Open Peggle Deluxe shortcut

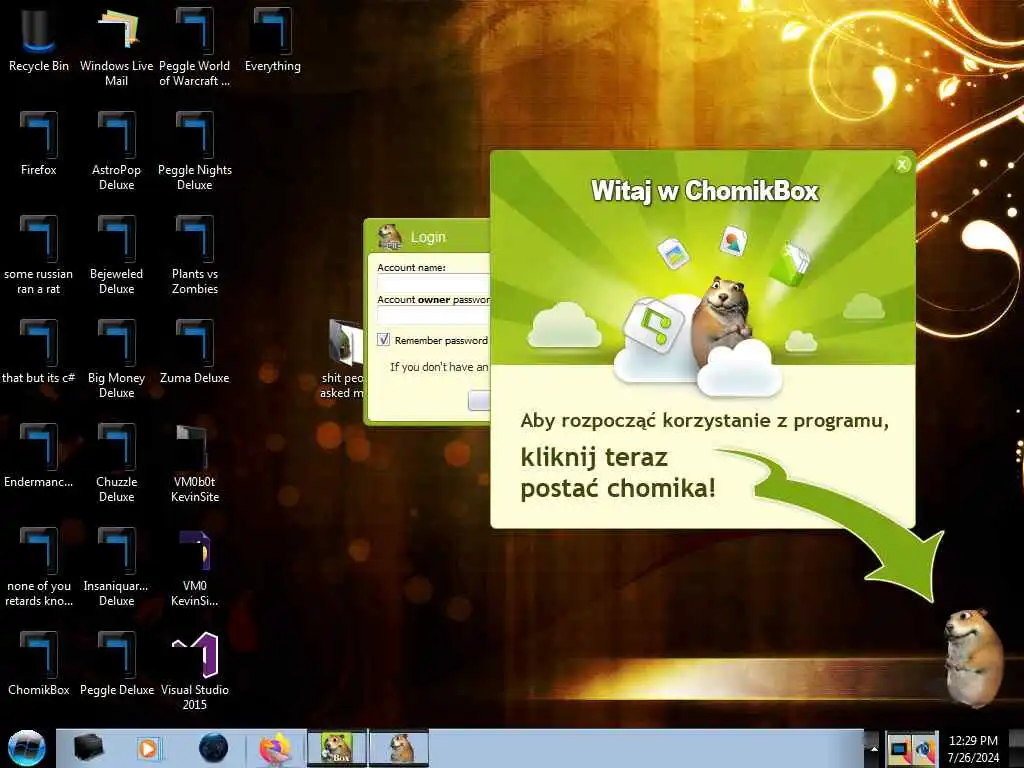tap(116, 664)
